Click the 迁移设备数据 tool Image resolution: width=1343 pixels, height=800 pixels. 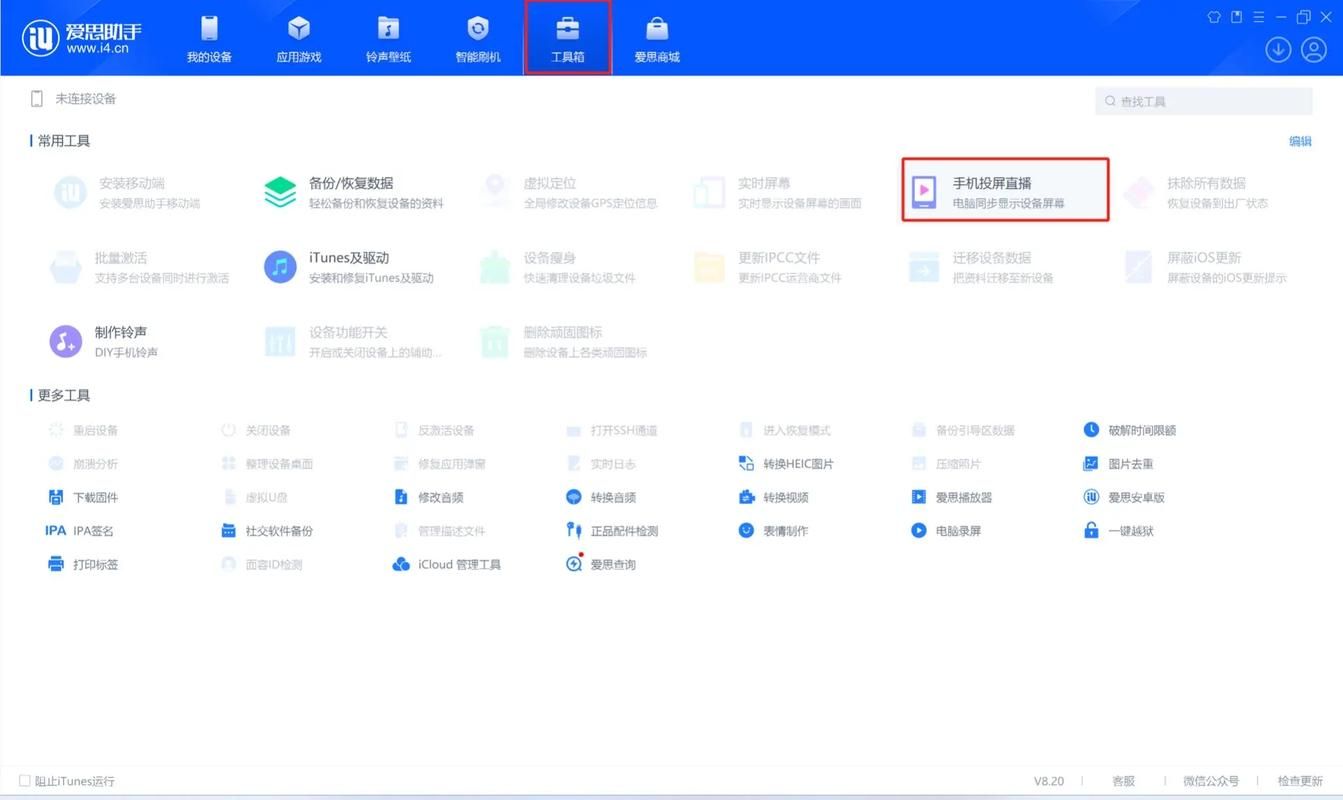coord(981,267)
